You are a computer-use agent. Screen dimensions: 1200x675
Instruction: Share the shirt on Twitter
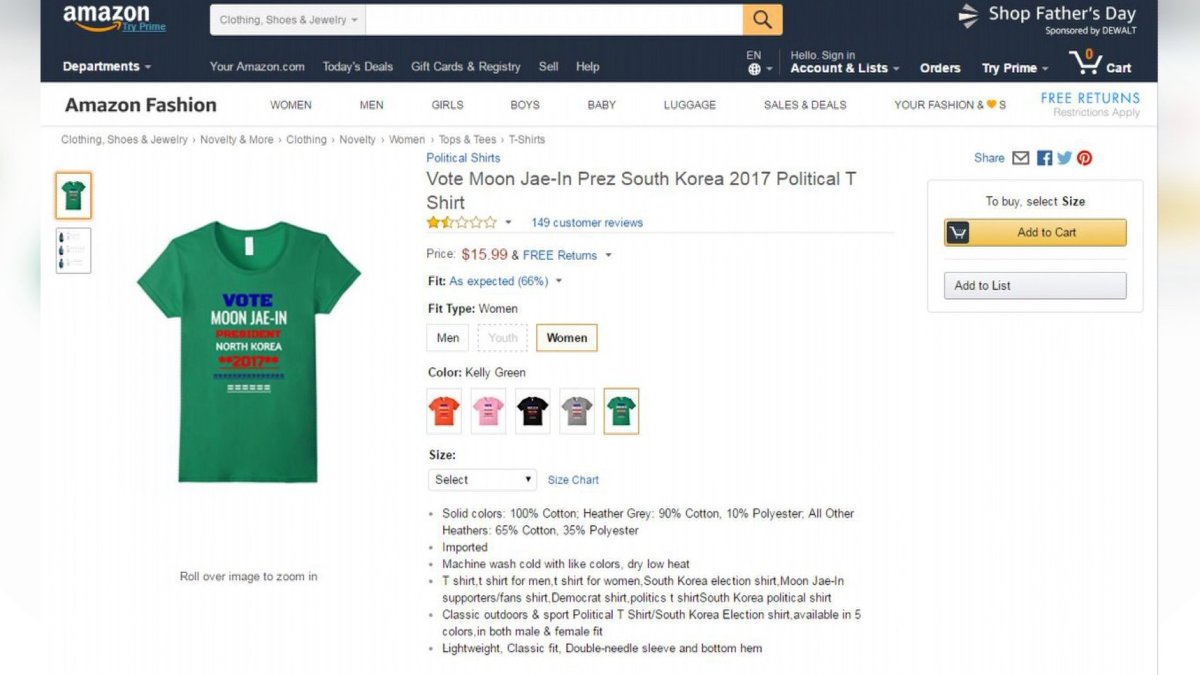[1064, 158]
